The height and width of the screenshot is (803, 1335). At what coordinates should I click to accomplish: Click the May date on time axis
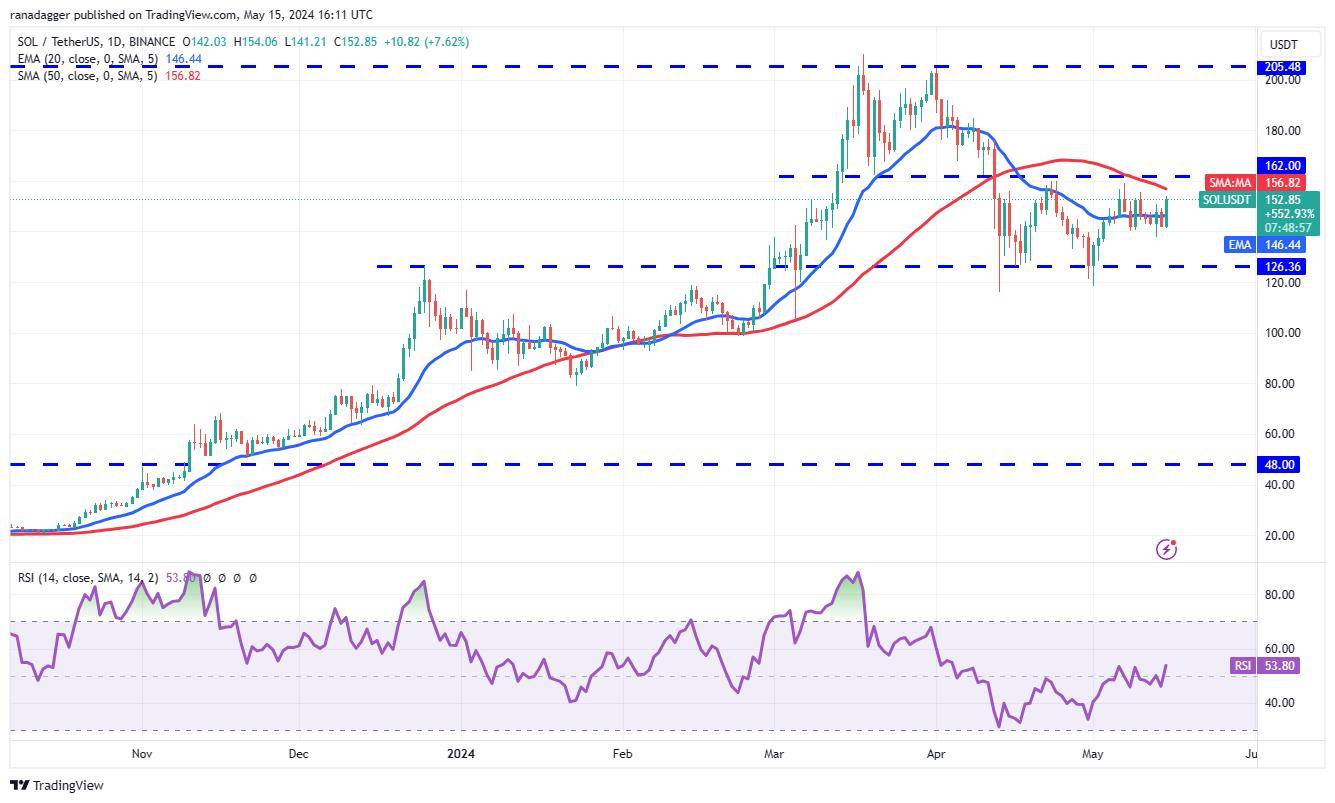coord(1093,754)
